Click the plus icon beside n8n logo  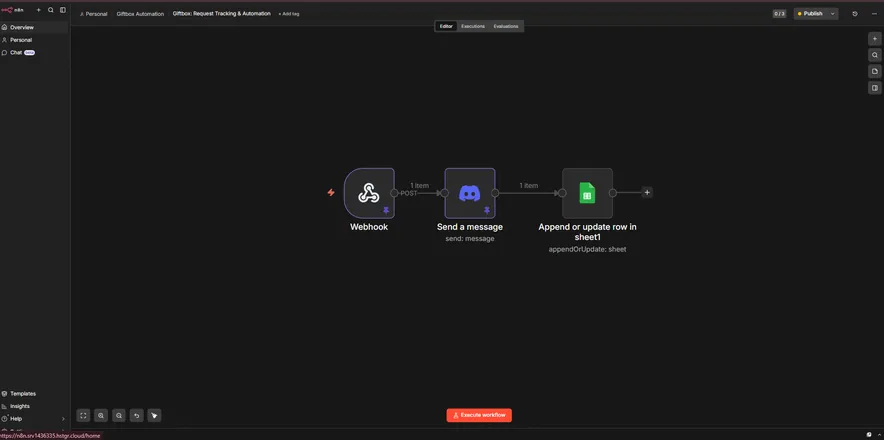coord(39,10)
